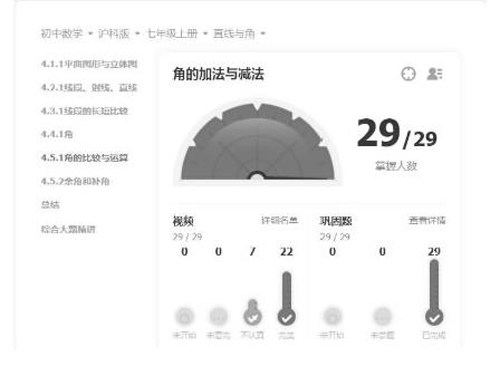The width and height of the screenshot is (500, 376).
Task: Click the video 完成 checkmark icon showing 22
Action: click(287, 316)
